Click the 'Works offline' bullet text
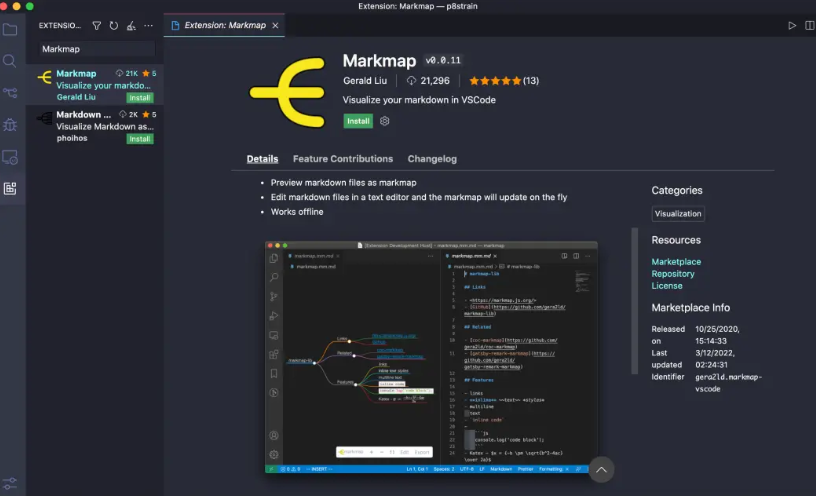Screen dimensions: 816x496 297,212
